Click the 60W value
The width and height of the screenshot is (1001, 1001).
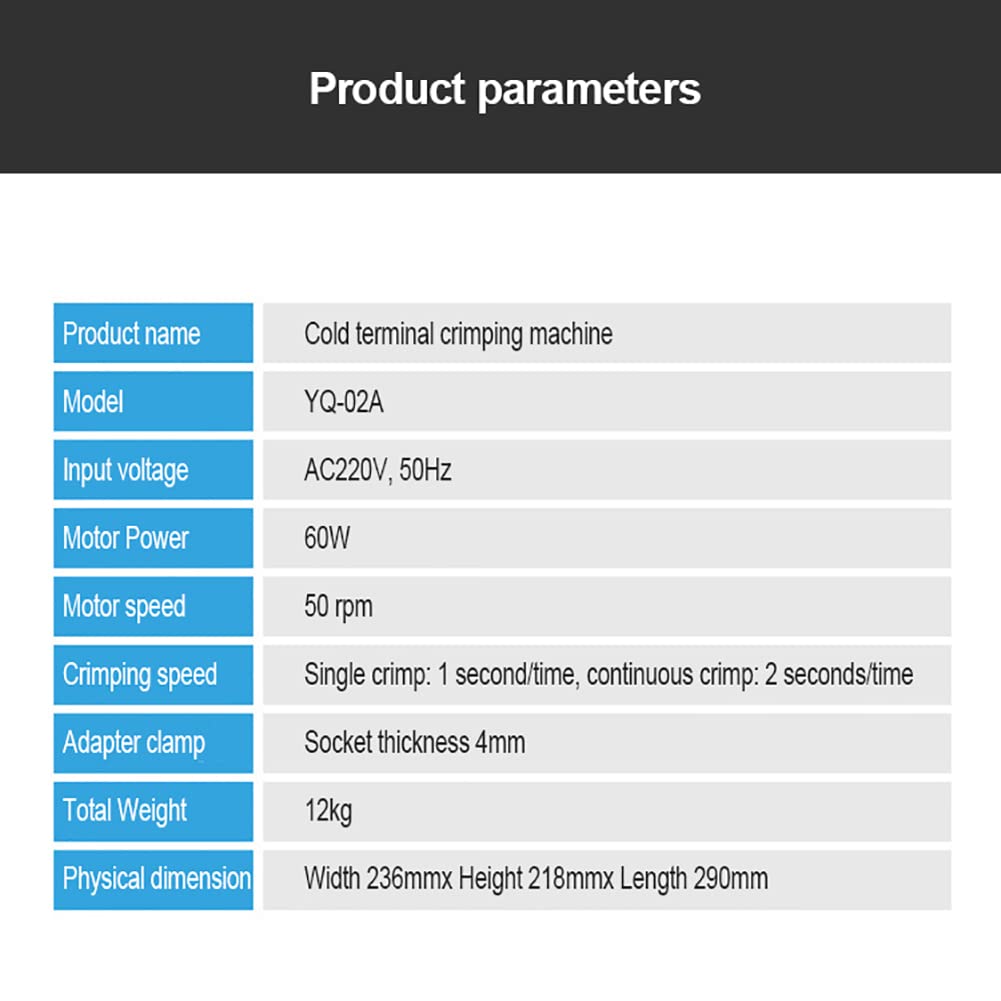coord(327,538)
